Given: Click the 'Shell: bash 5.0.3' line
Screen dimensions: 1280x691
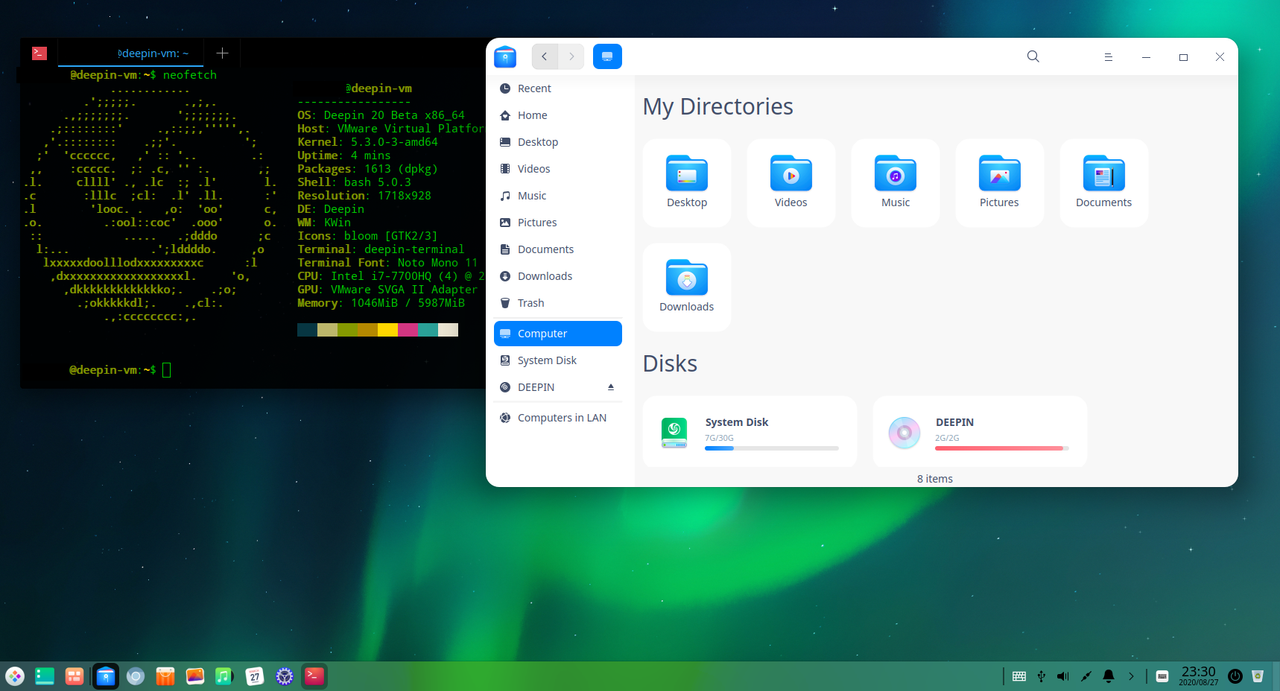Looking at the screenshot, I should [x=354, y=182].
